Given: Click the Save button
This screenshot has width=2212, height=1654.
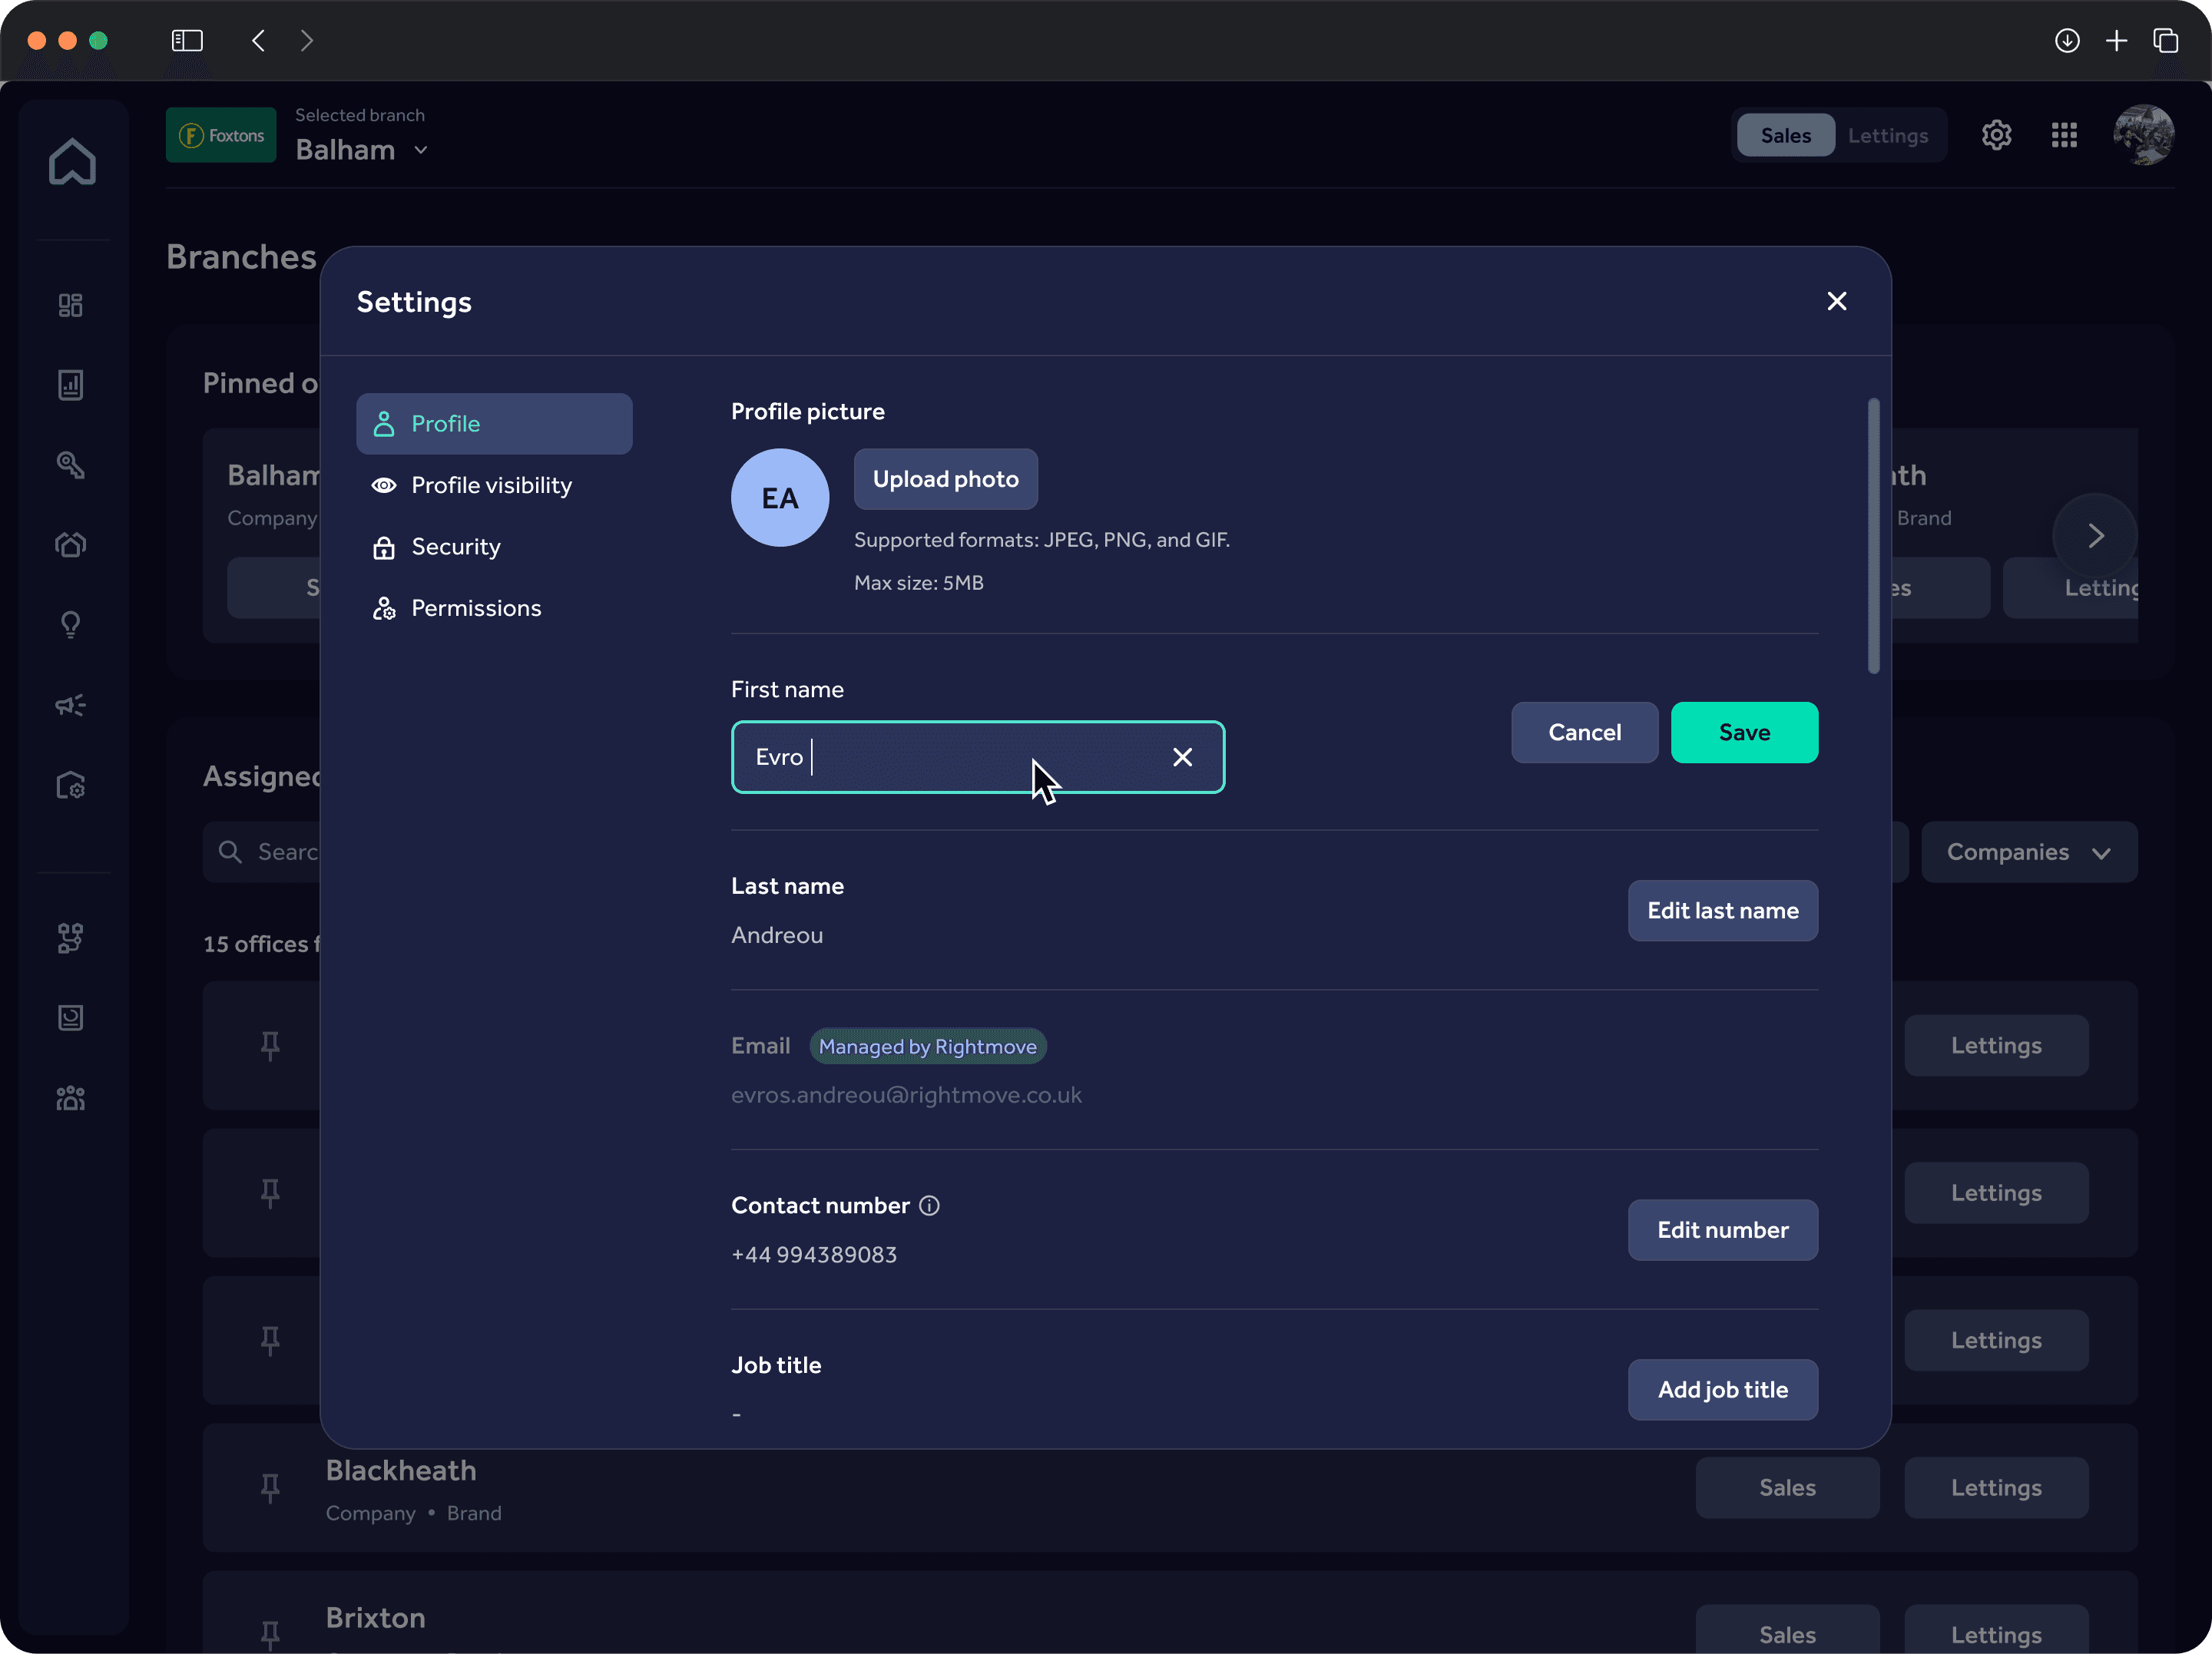Looking at the screenshot, I should pos(1744,732).
